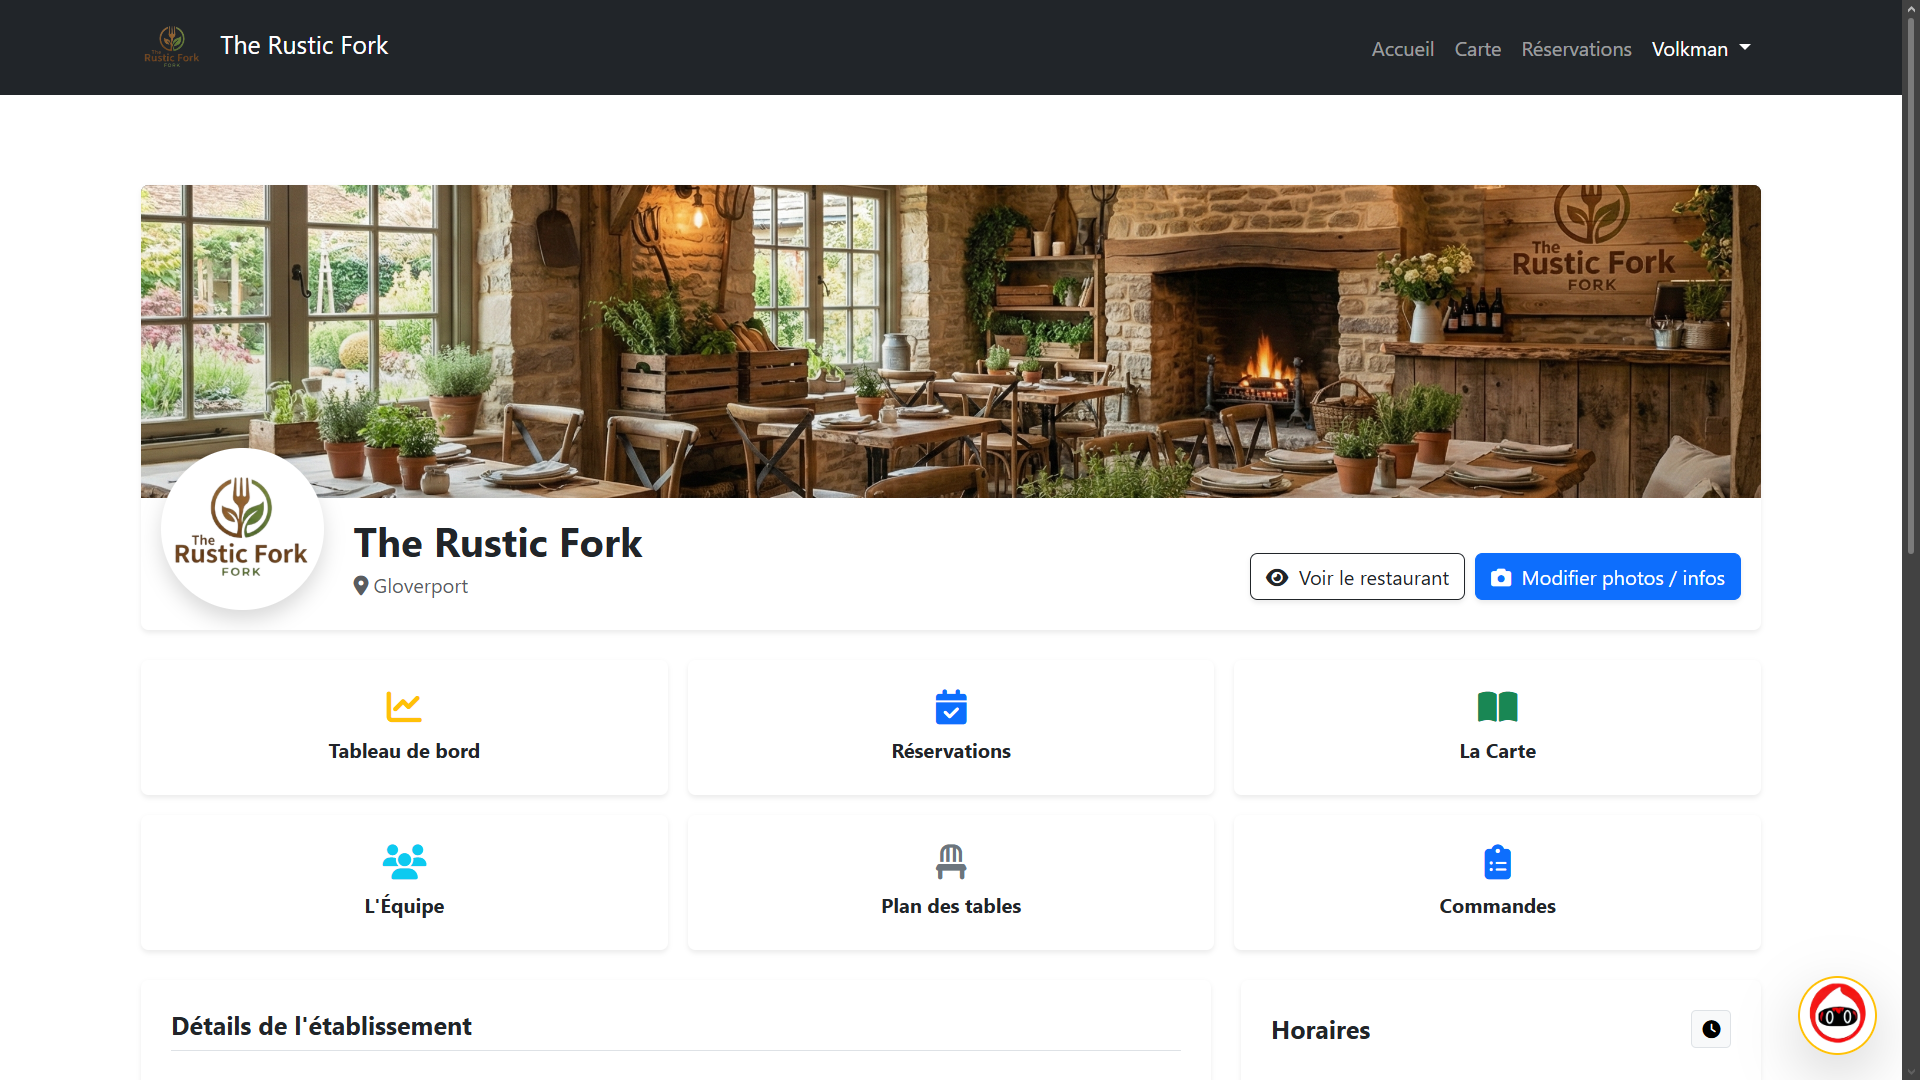Go to Accueil in the navigation bar
This screenshot has height=1080, width=1920.
coord(1402,48)
